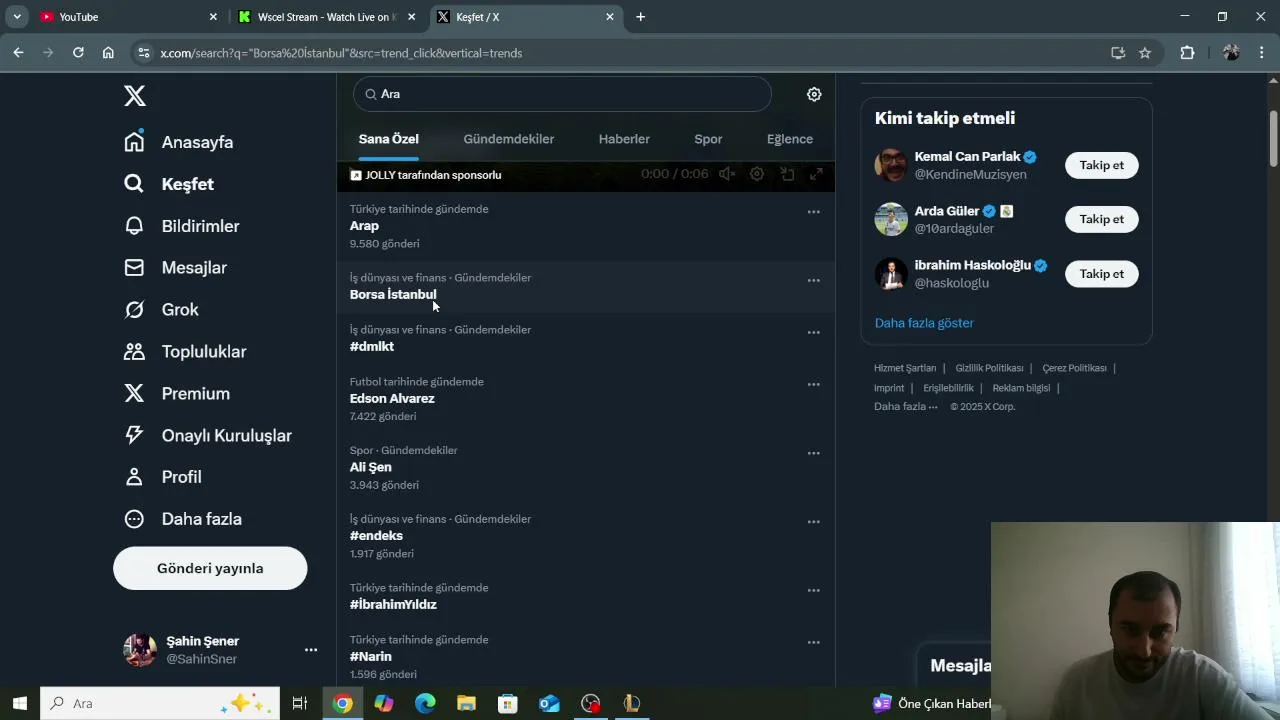Open more options for Borsa İstanbul trend
The width and height of the screenshot is (1280, 720).
(813, 281)
